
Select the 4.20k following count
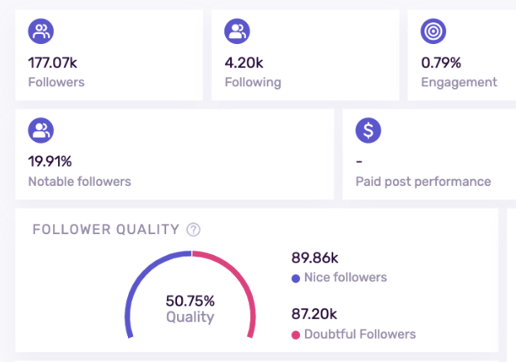point(244,63)
